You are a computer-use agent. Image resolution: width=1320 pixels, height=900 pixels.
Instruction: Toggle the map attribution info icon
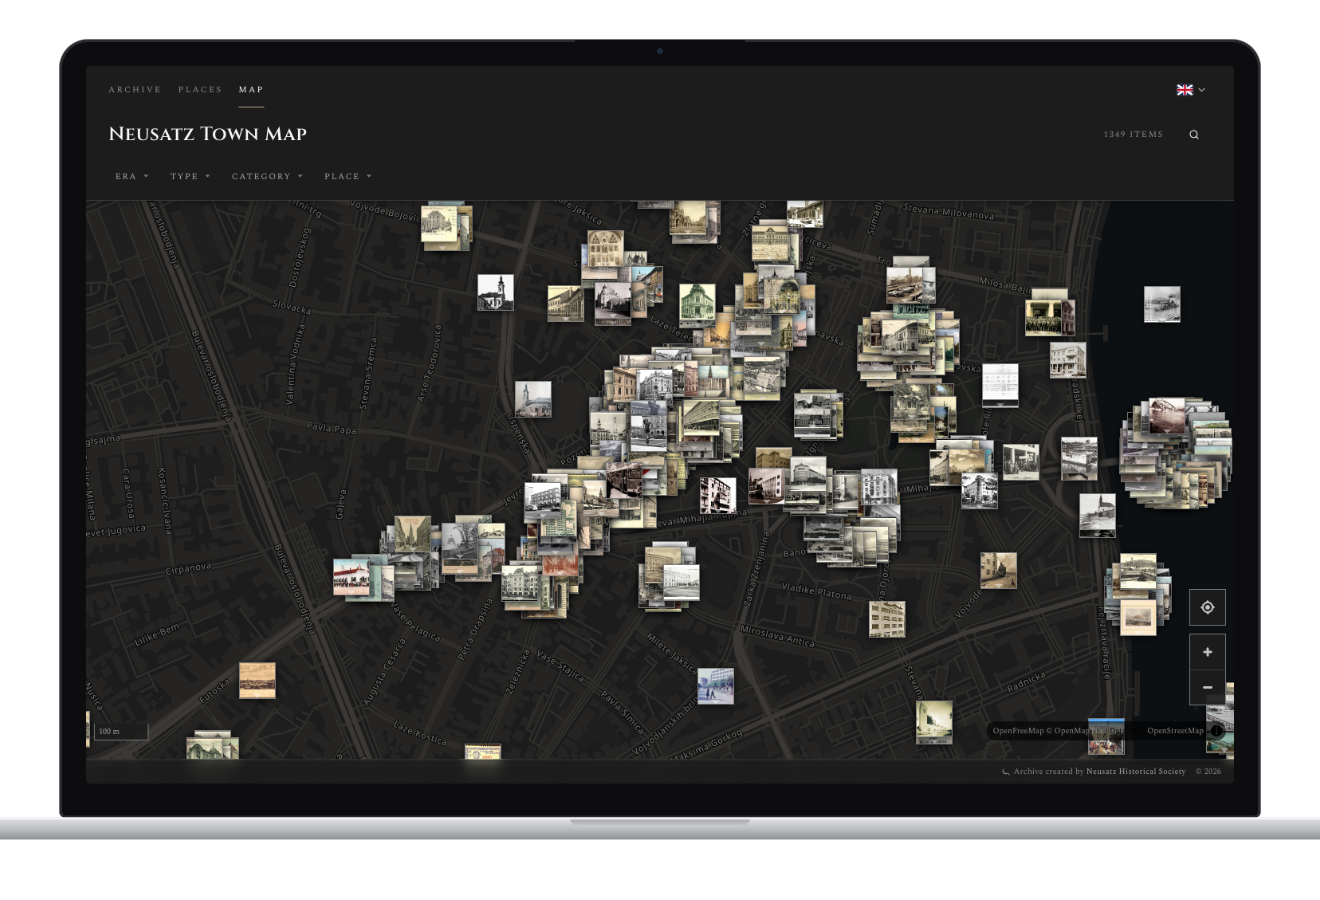click(1217, 731)
